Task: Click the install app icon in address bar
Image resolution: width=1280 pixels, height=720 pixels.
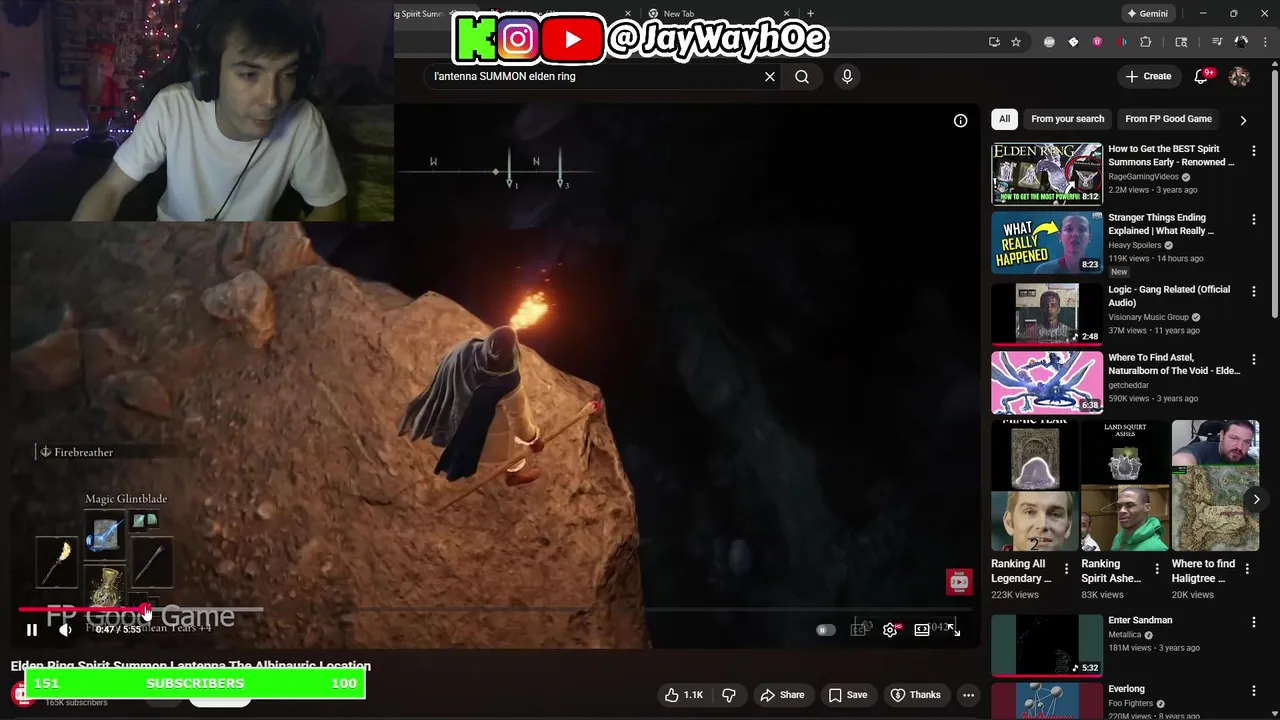Action: click(x=994, y=42)
